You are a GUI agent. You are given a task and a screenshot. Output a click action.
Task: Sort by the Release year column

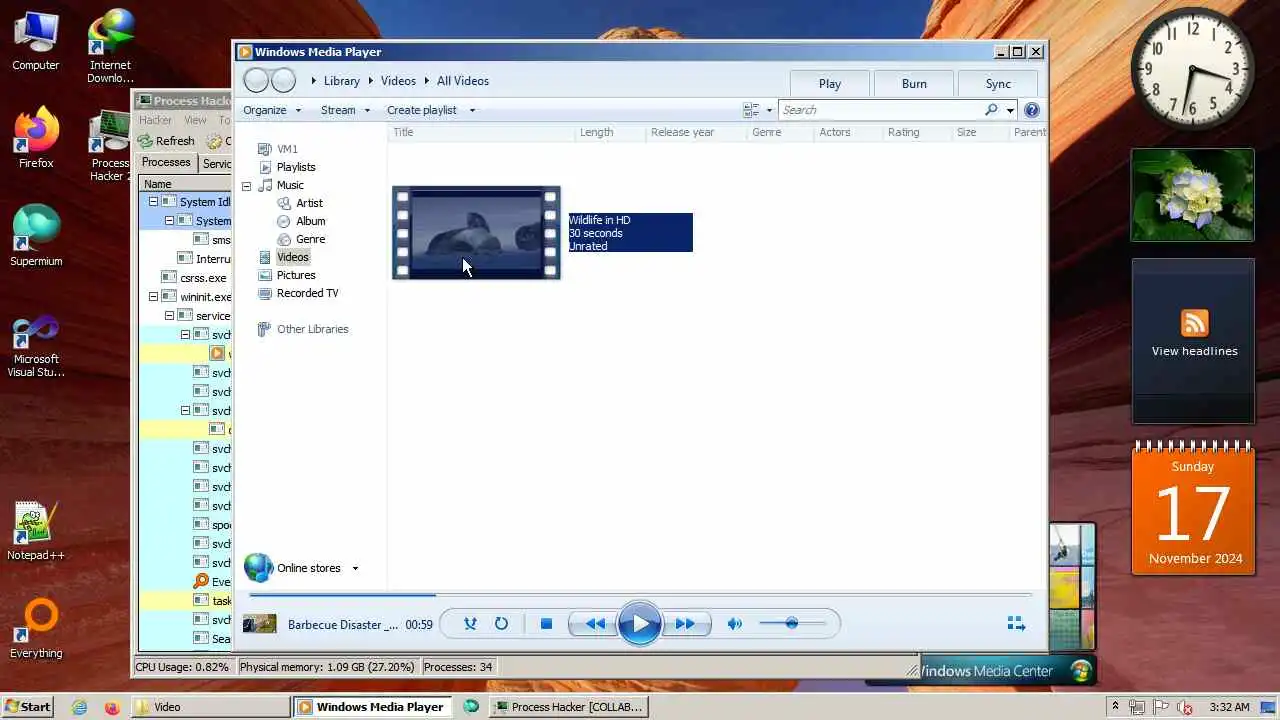[696, 132]
